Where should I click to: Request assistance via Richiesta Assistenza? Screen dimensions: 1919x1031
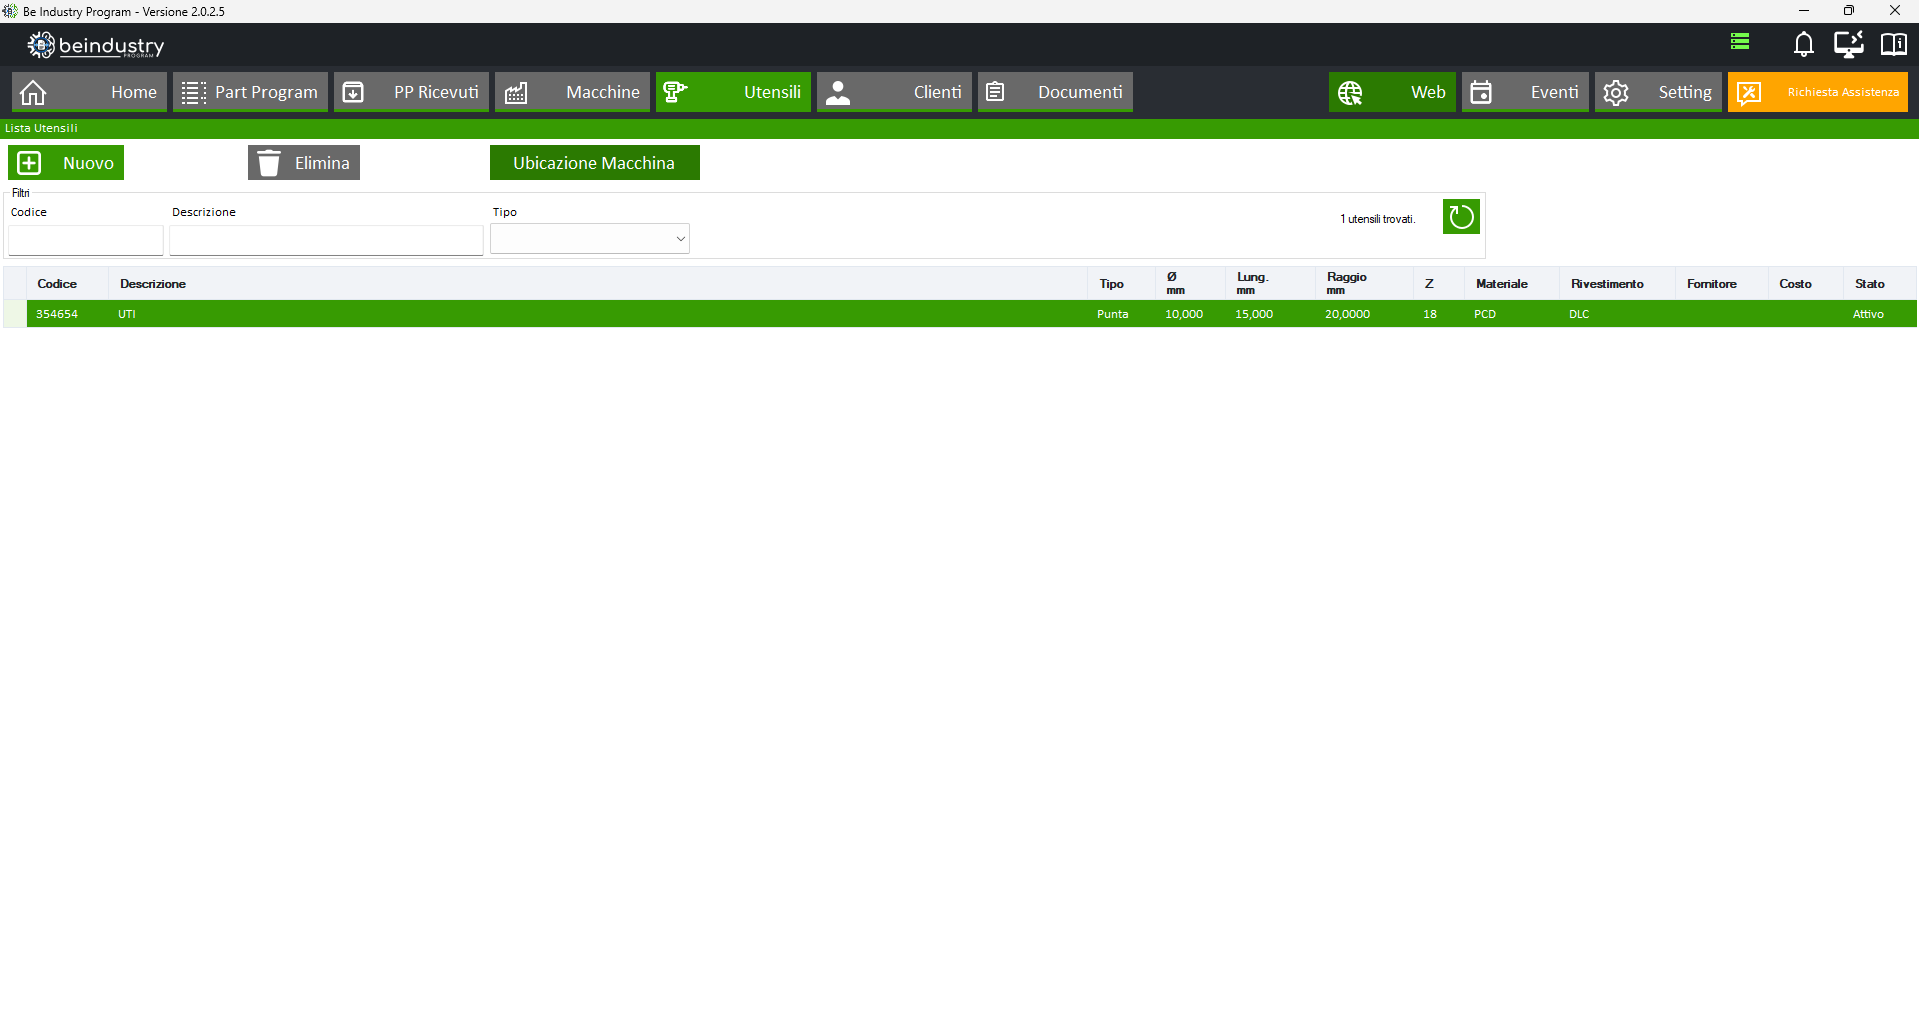click(x=1818, y=92)
